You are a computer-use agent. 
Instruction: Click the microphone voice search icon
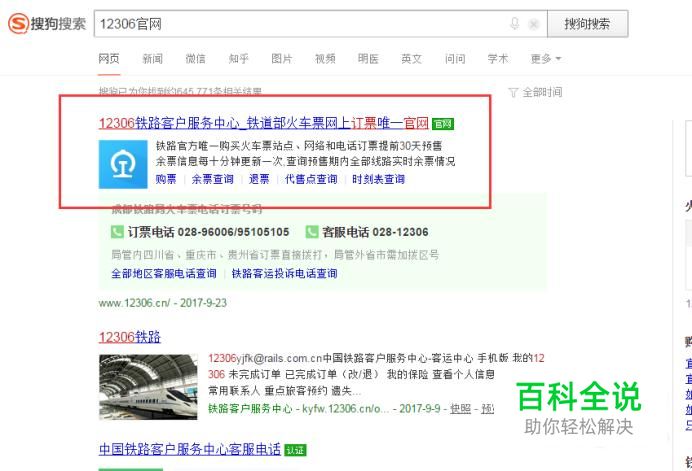pyautogui.click(x=514, y=23)
